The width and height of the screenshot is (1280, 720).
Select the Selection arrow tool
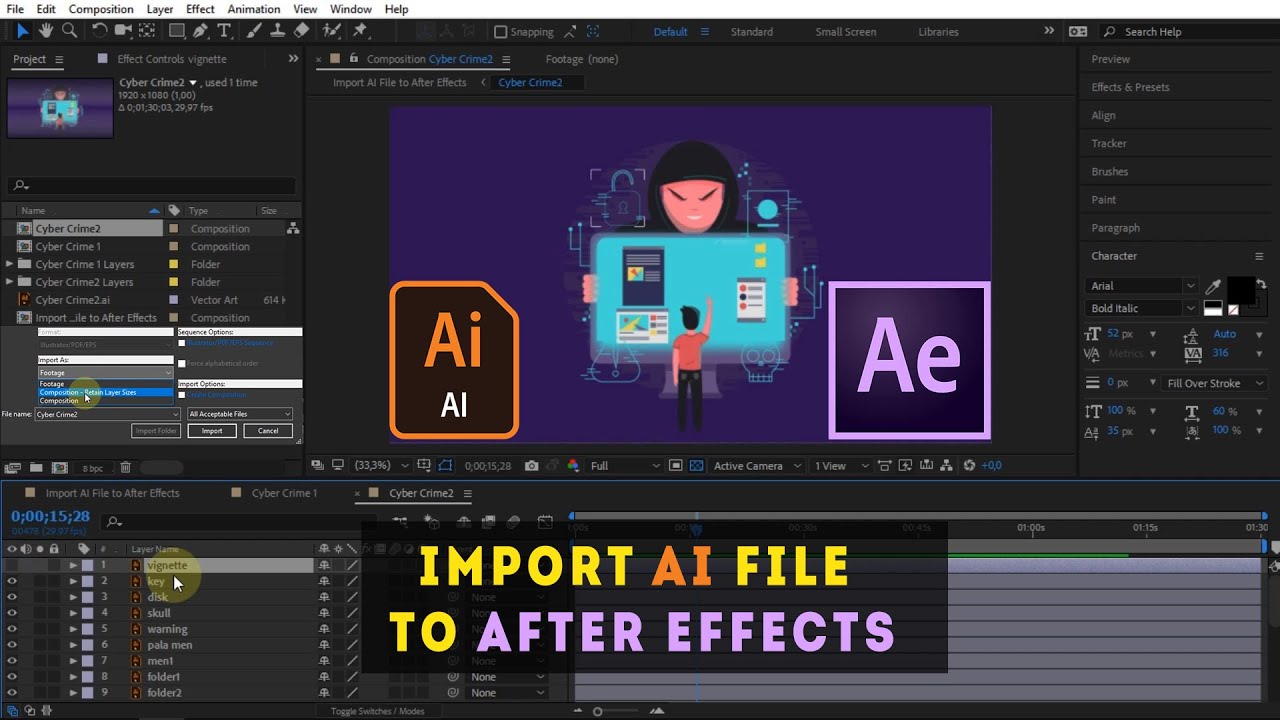(22, 31)
